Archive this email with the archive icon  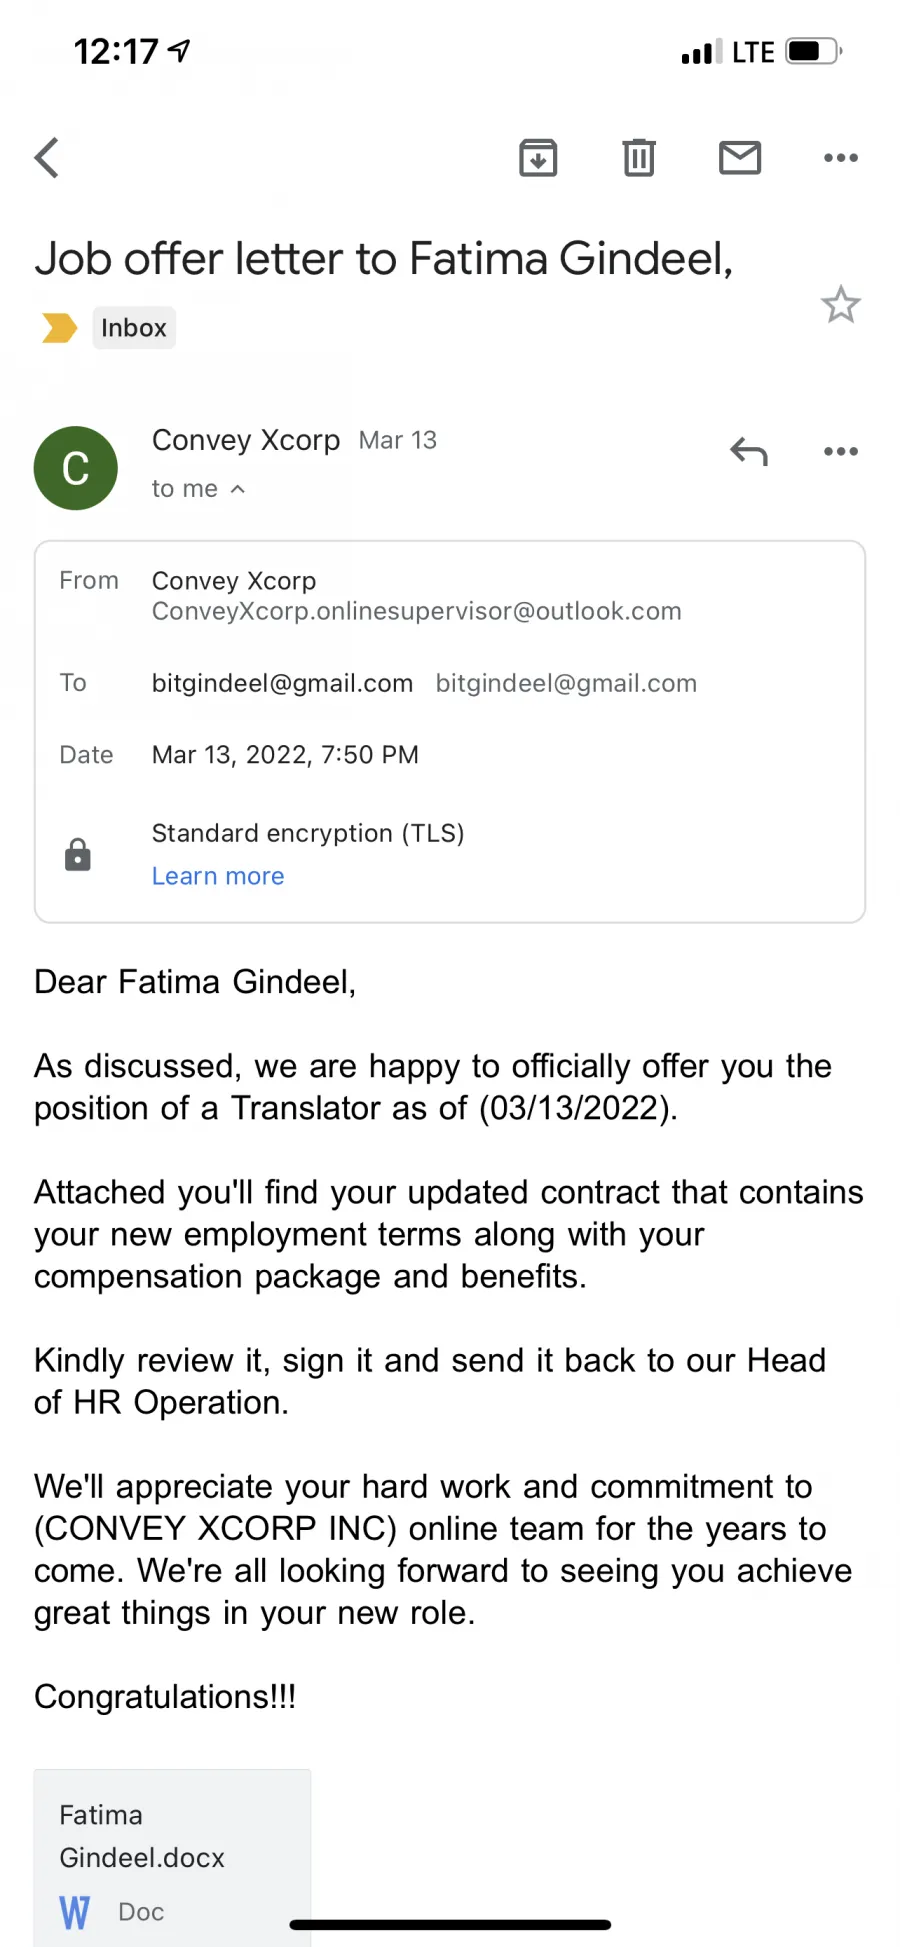click(538, 157)
